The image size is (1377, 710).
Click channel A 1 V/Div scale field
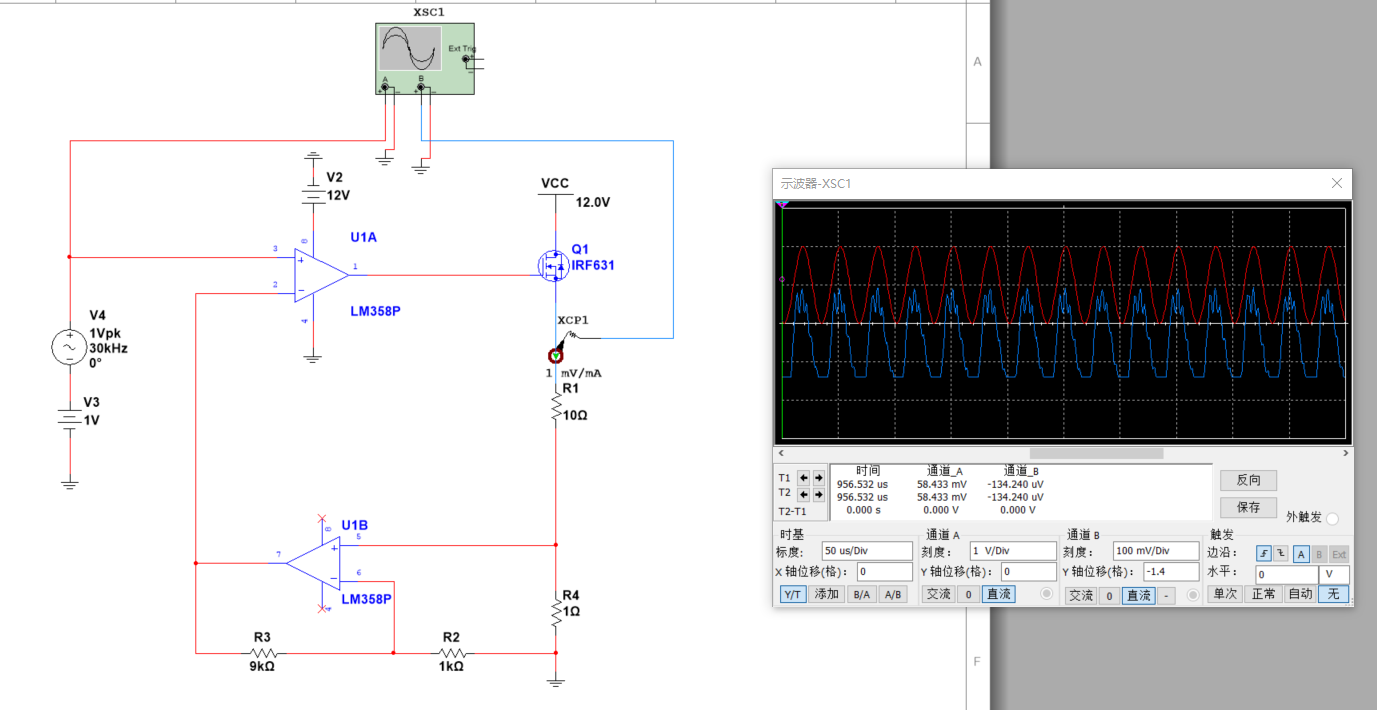pos(1012,551)
